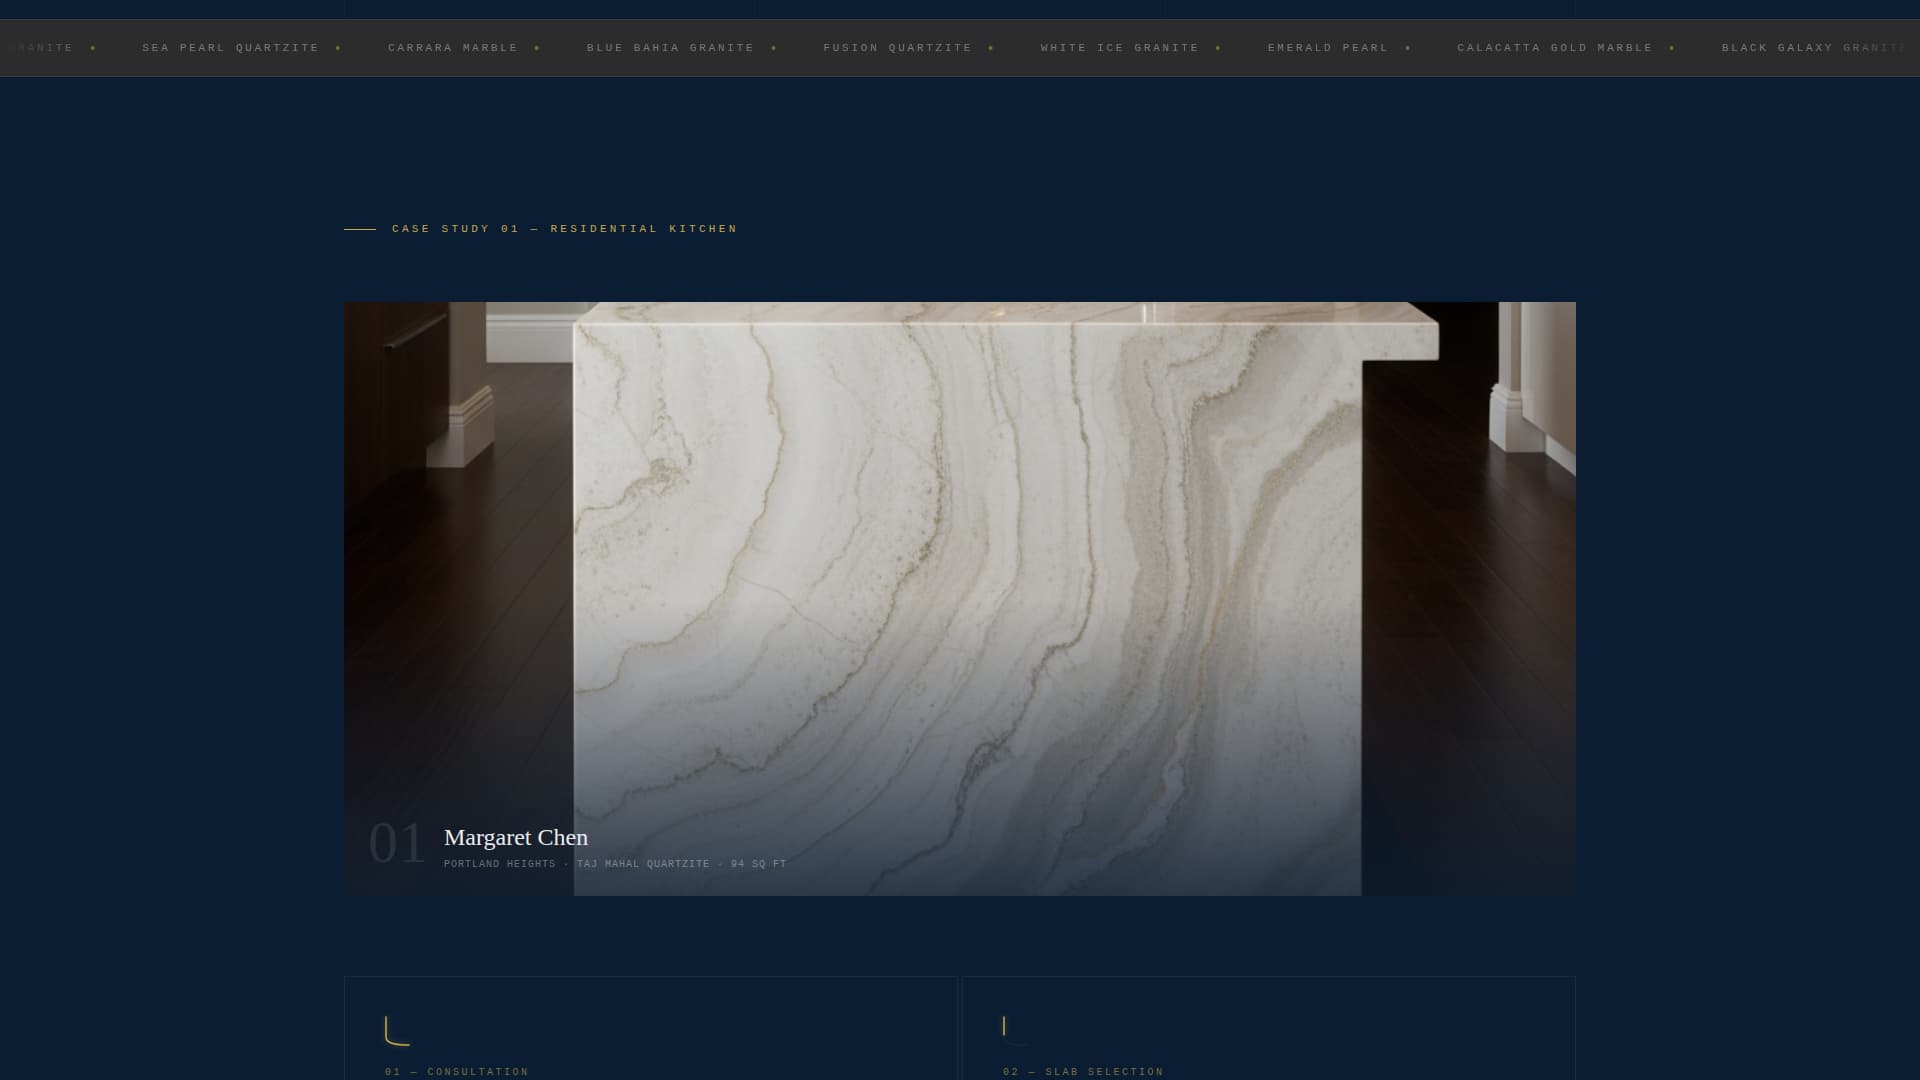Screen dimensions: 1920x1080
Task: Open the Taj Mahal quartzite island photo
Action: click(x=960, y=598)
